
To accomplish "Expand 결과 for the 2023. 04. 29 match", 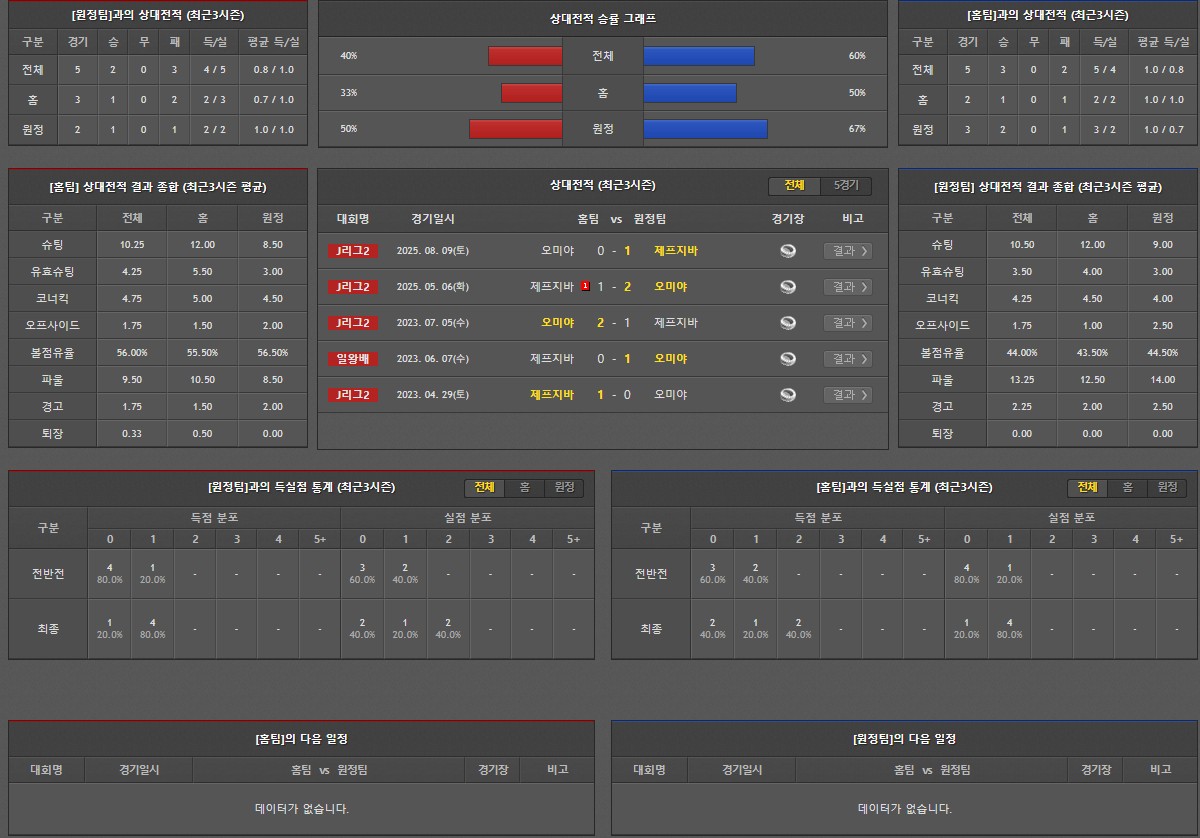I will (847, 395).
